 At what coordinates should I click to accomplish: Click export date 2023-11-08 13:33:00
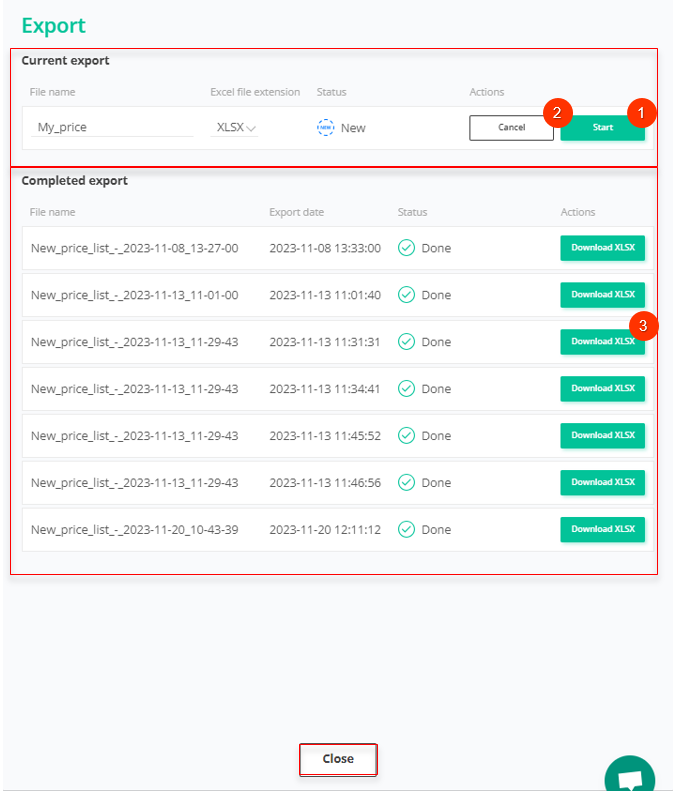coord(325,248)
